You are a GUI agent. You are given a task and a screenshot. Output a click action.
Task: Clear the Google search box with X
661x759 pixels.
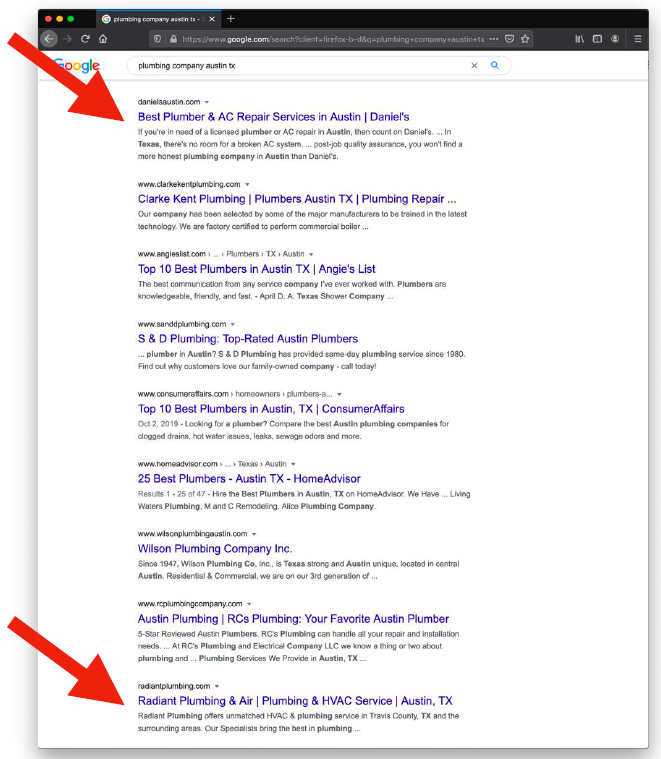click(x=474, y=65)
